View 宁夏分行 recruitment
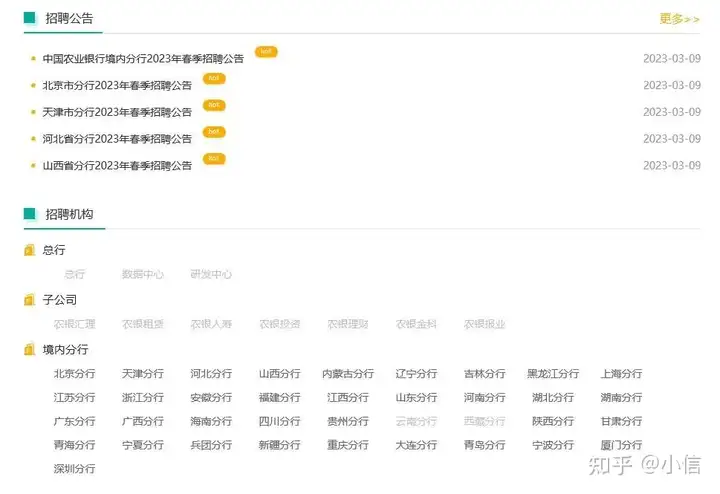Image resolution: width=720 pixels, height=494 pixels. pos(143,445)
